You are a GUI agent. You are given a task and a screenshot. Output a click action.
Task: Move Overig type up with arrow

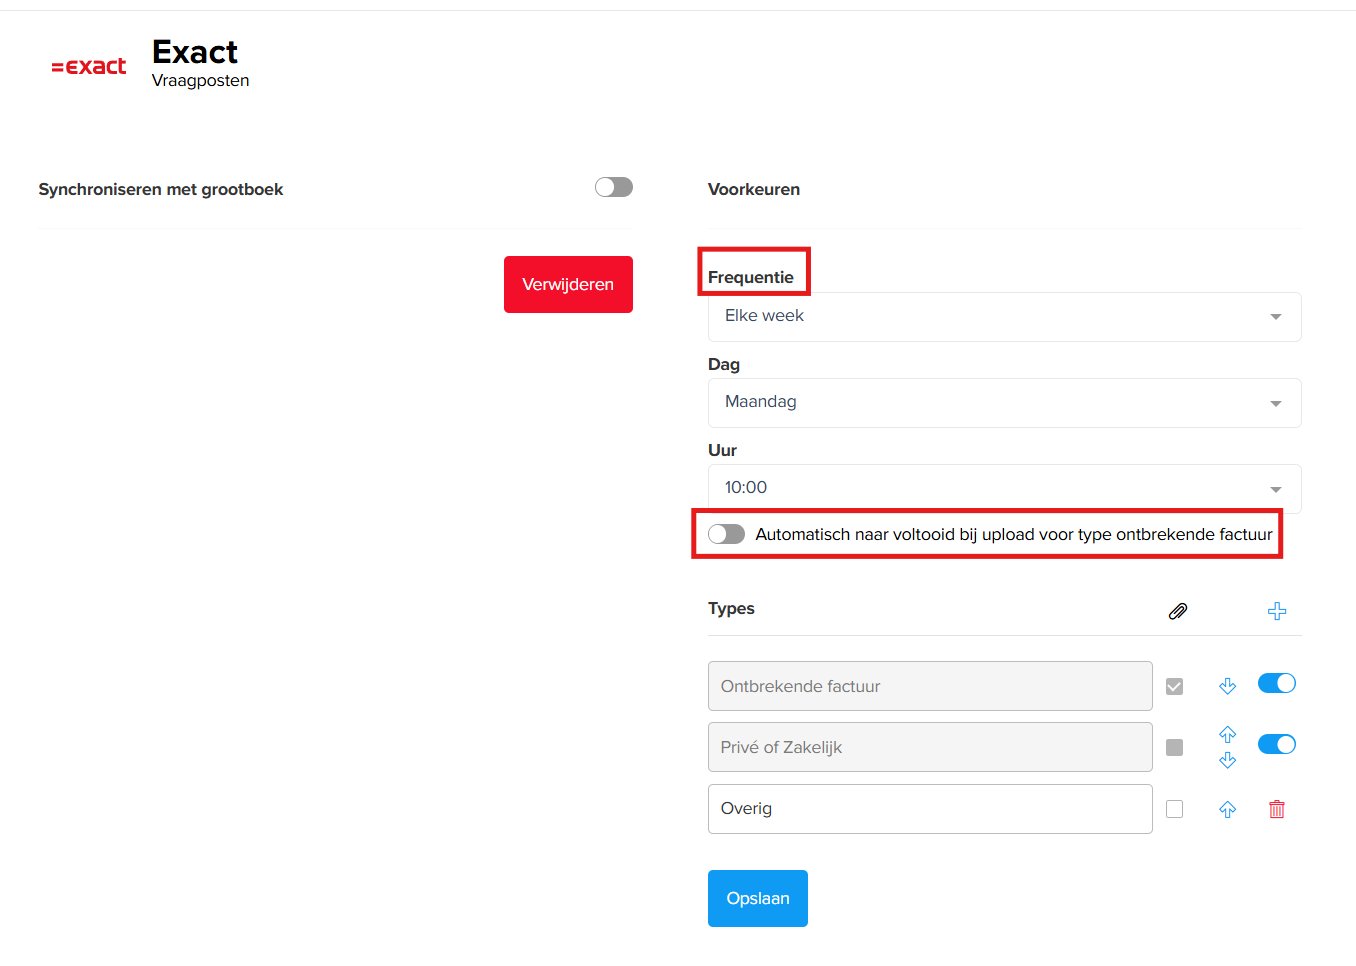tap(1228, 810)
